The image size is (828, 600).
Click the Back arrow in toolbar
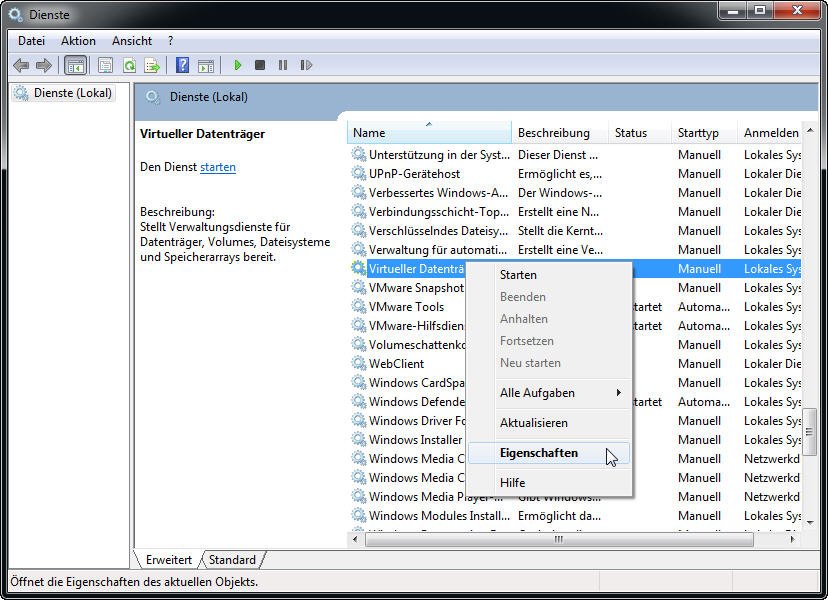(21, 66)
